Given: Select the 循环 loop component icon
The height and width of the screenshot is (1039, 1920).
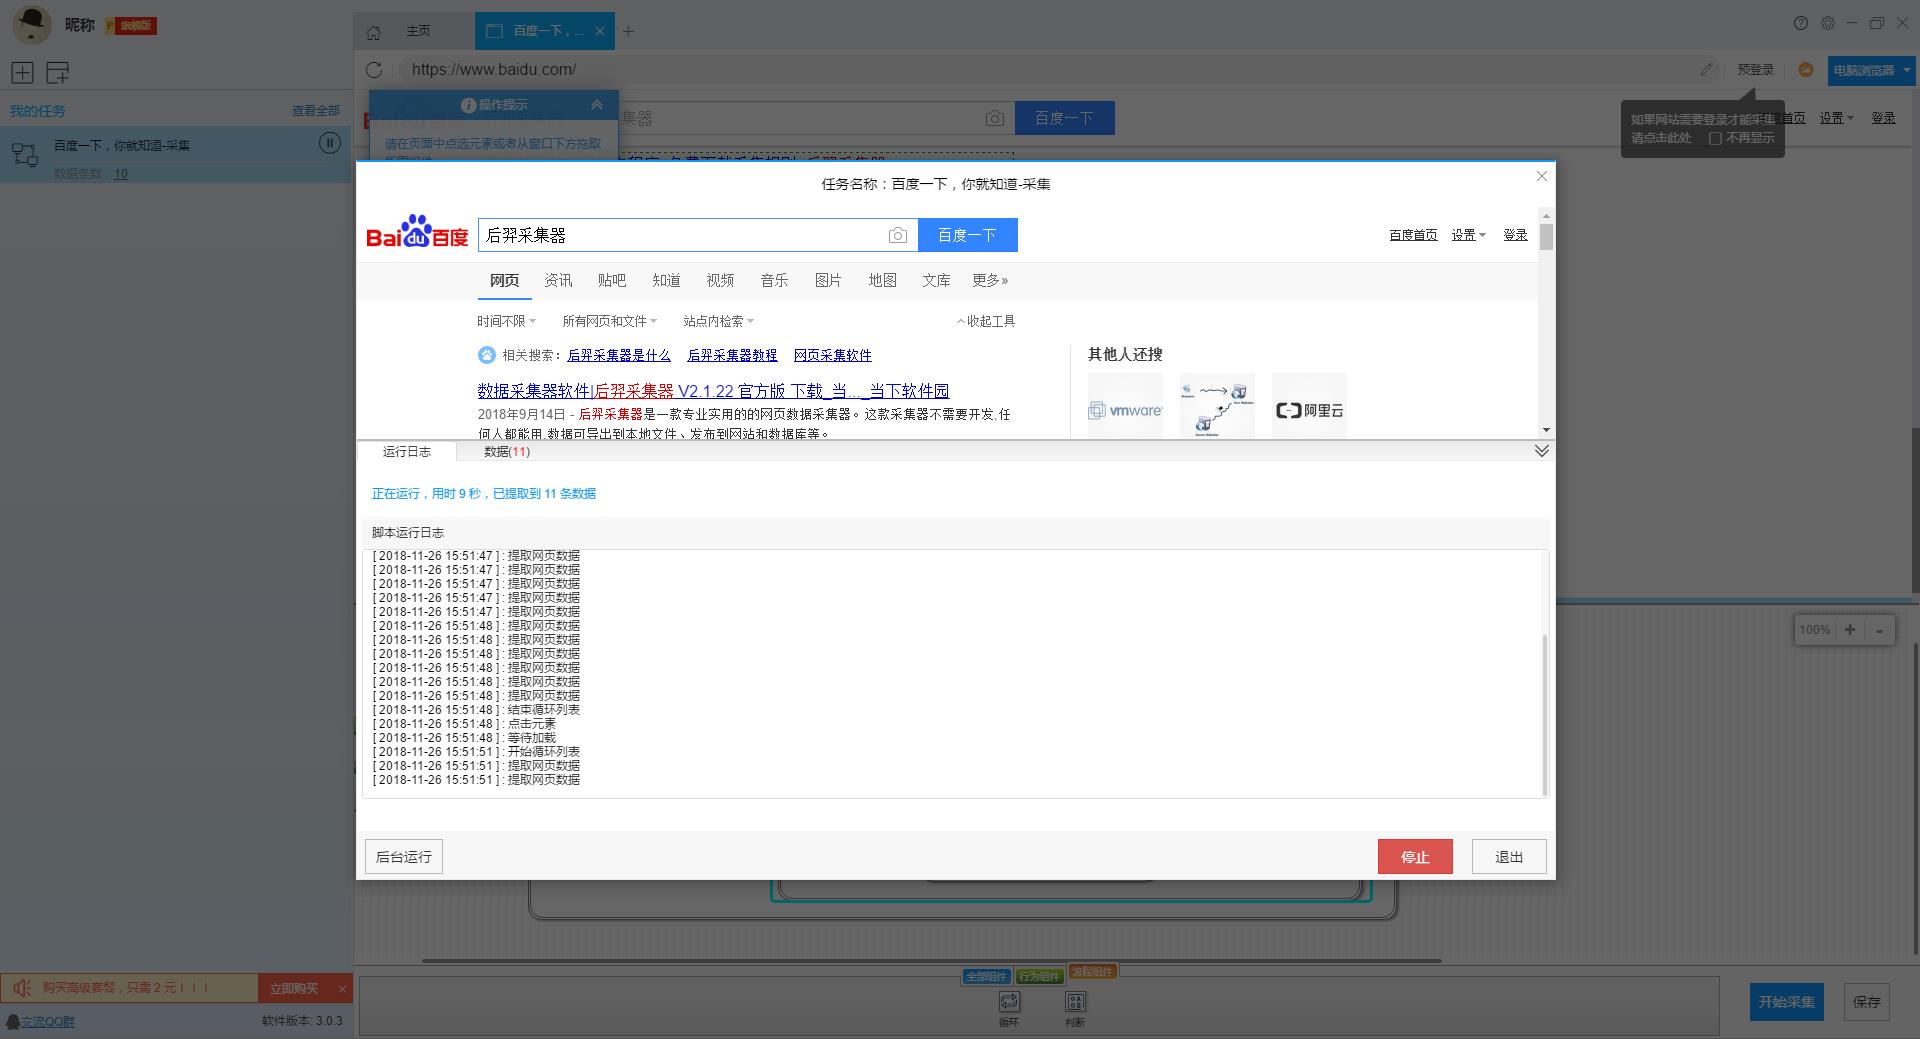Looking at the screenshot, I should 1009,1001.
